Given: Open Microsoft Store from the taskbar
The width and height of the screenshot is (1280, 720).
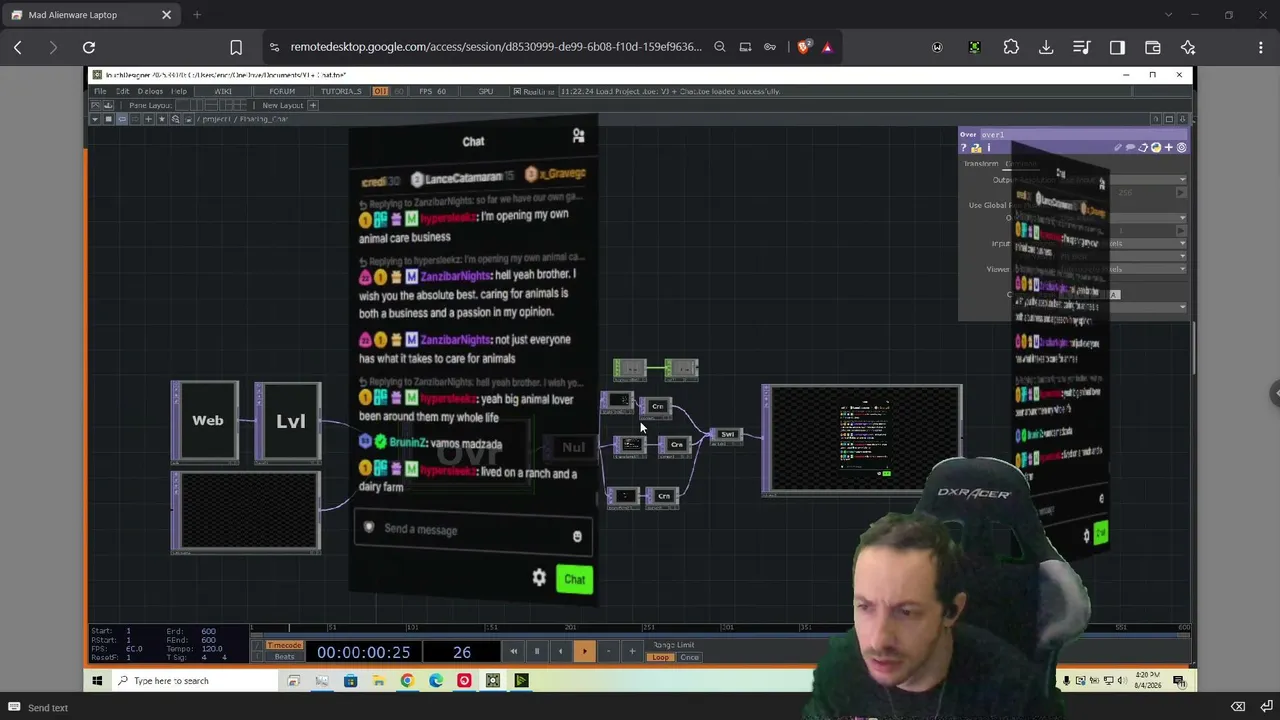Looking at the screenshot, I should point(350,681).
